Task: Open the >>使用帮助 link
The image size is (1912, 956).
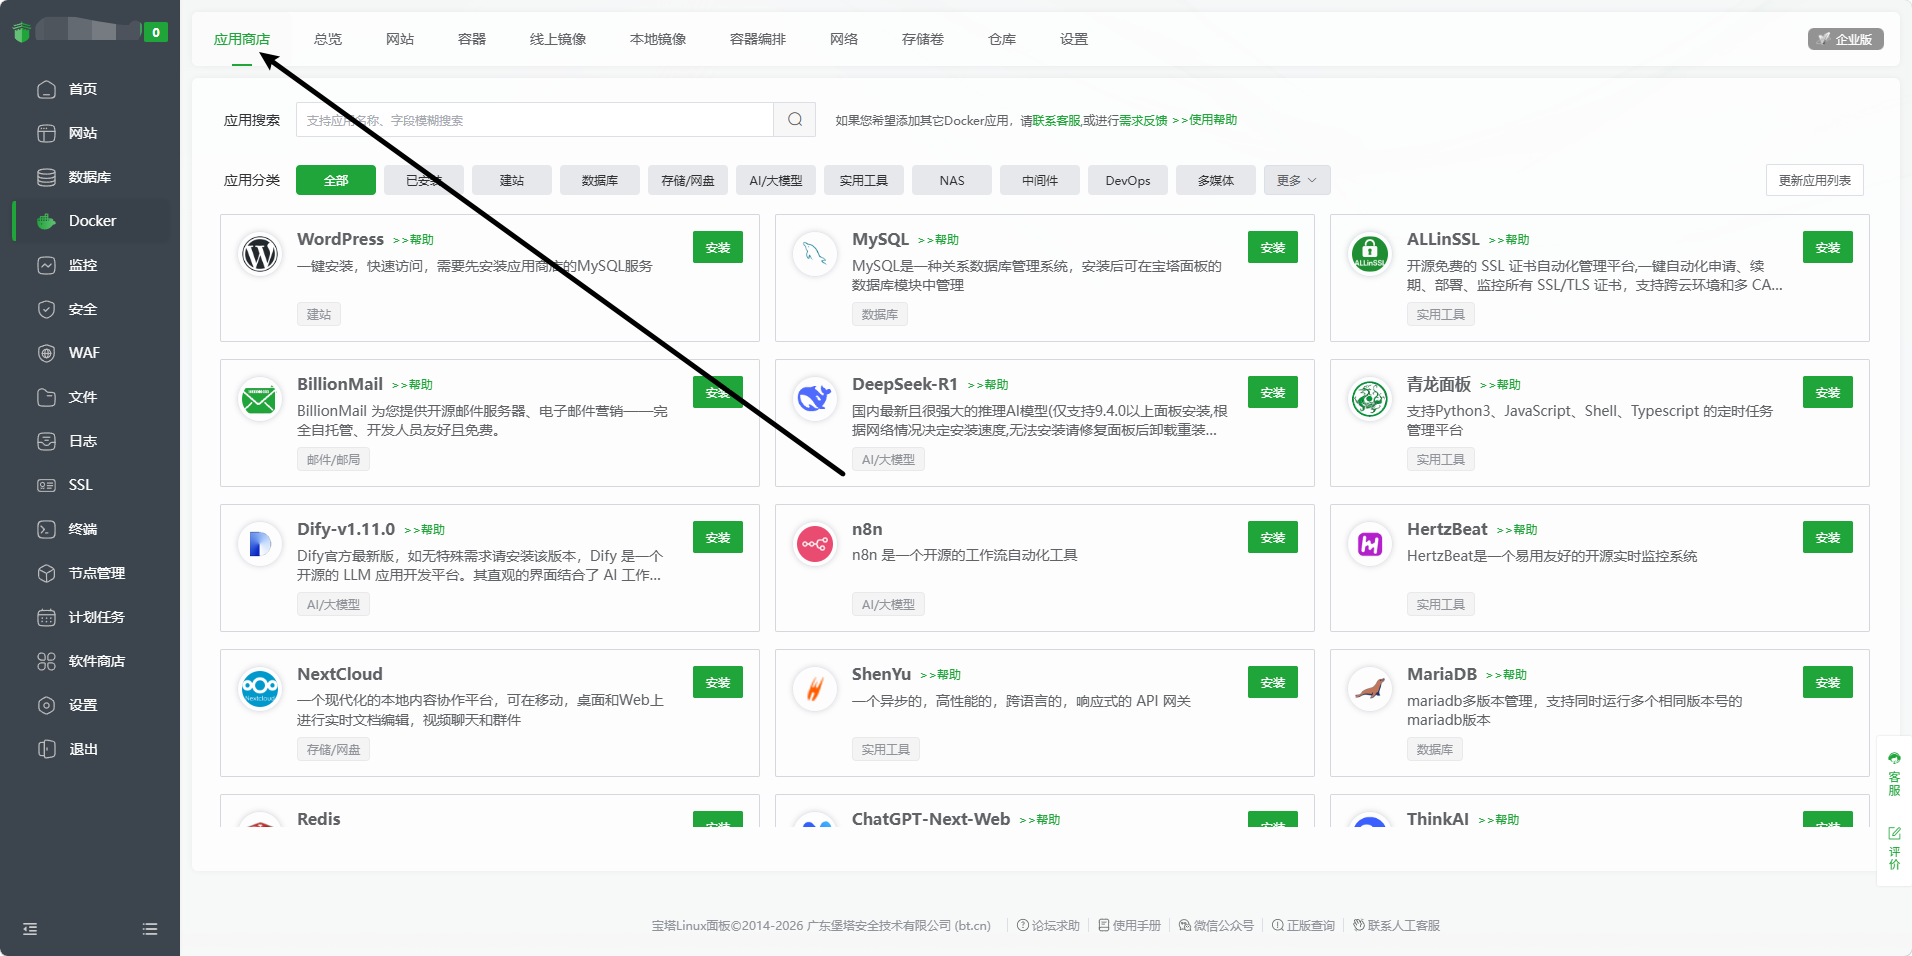Action: pos(1204,120)
